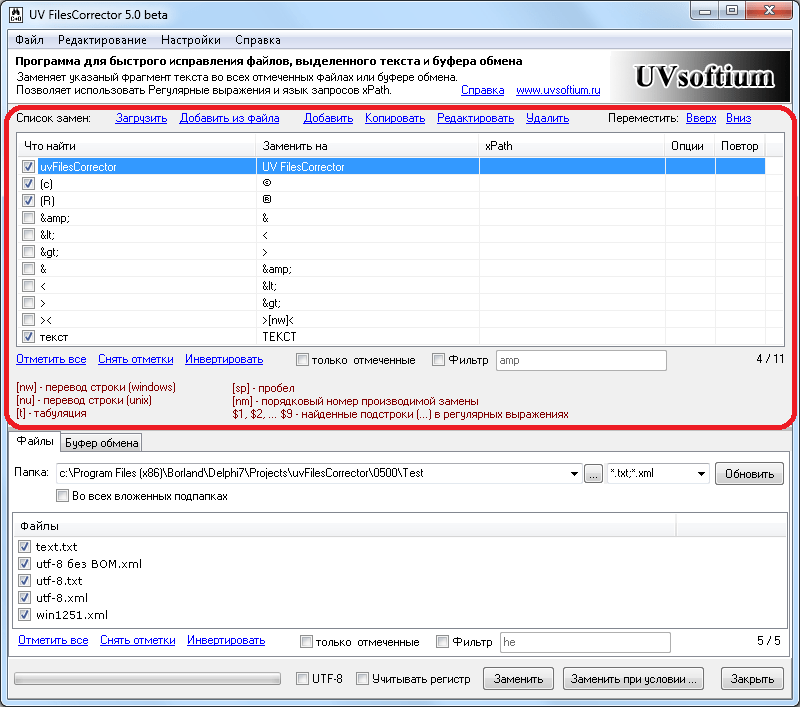This screenshot has height=707, width=800.
Task: Click the Опции column header
Action: point(690,146)
